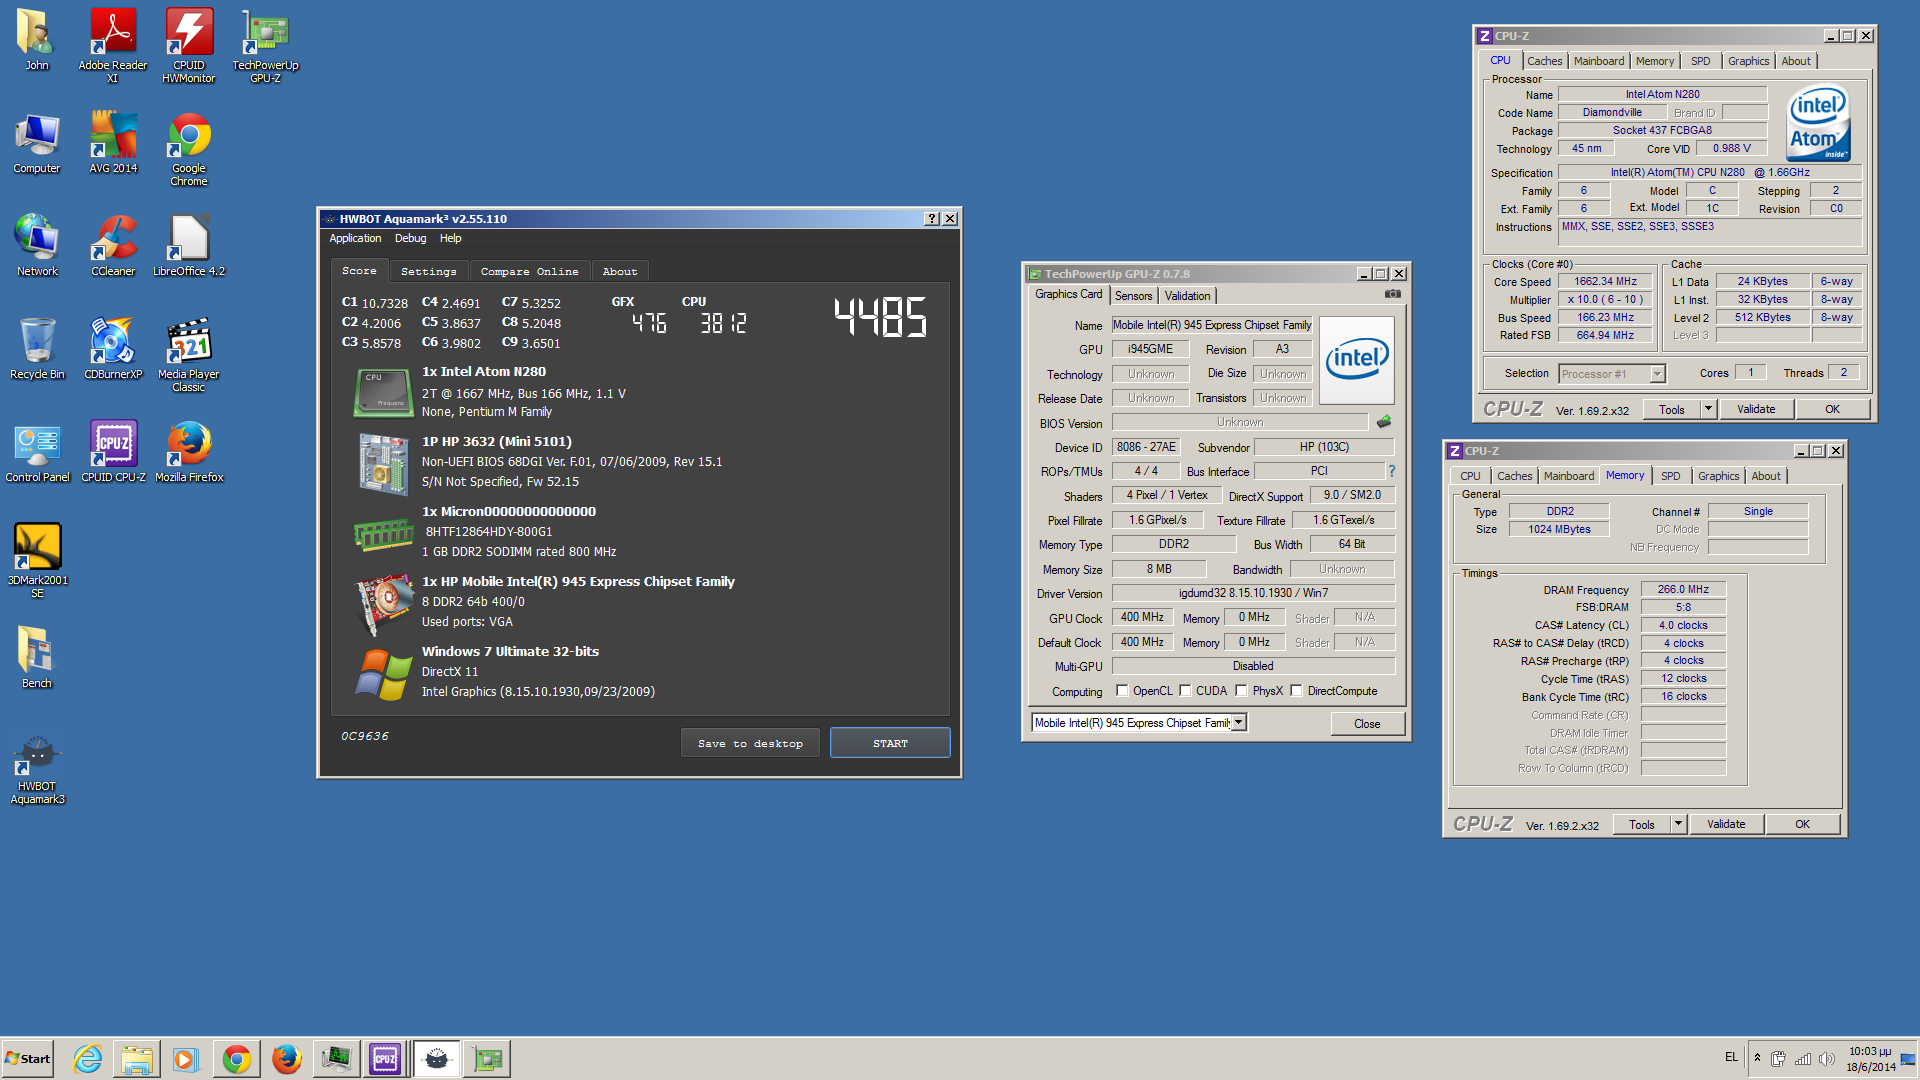Open Validation tab in GPU-Z

1187,296
